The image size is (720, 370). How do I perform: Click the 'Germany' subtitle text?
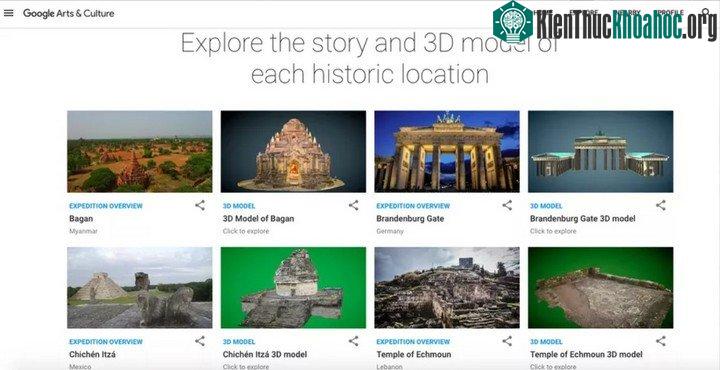(389, 231)
